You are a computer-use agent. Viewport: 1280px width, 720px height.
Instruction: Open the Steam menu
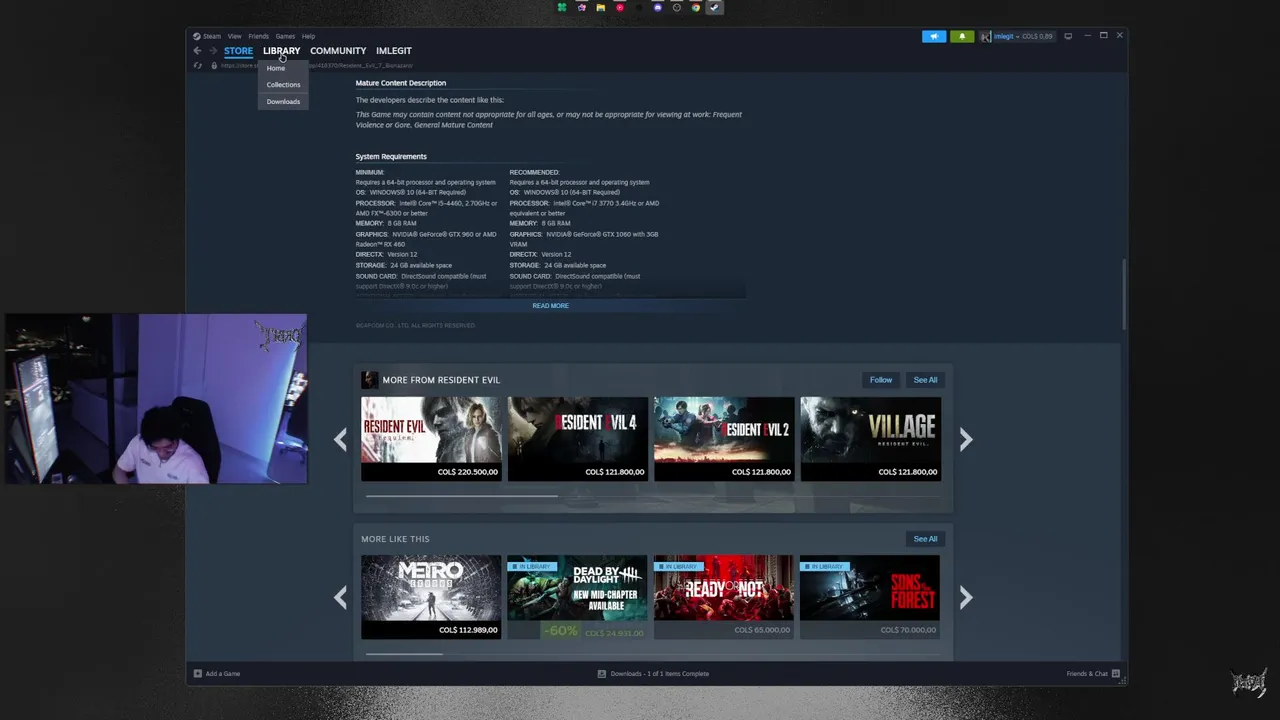(x=212, y=36)
